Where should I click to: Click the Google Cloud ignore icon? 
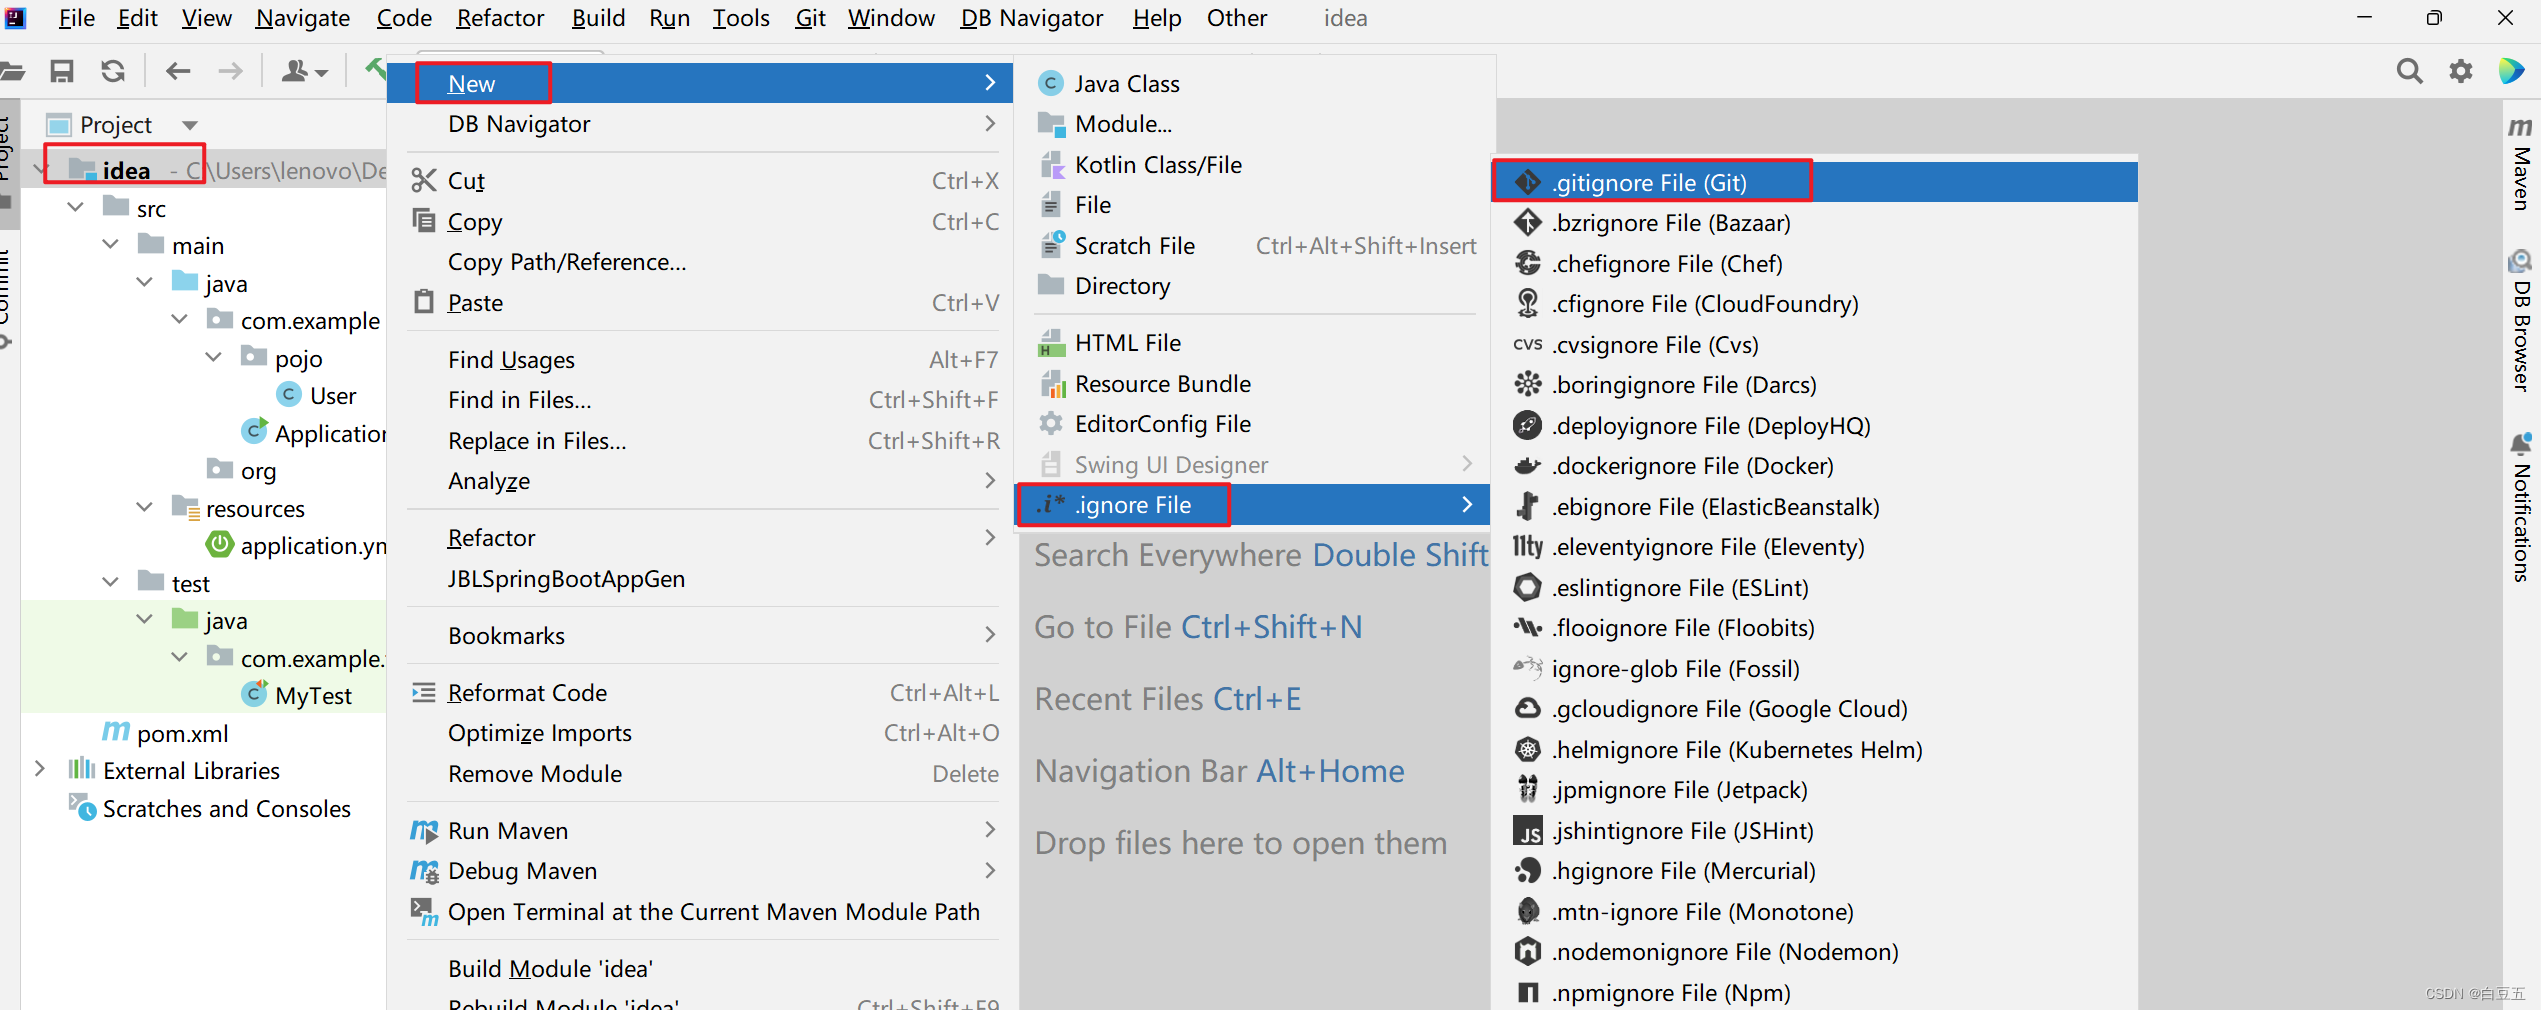click(1527, 709)
